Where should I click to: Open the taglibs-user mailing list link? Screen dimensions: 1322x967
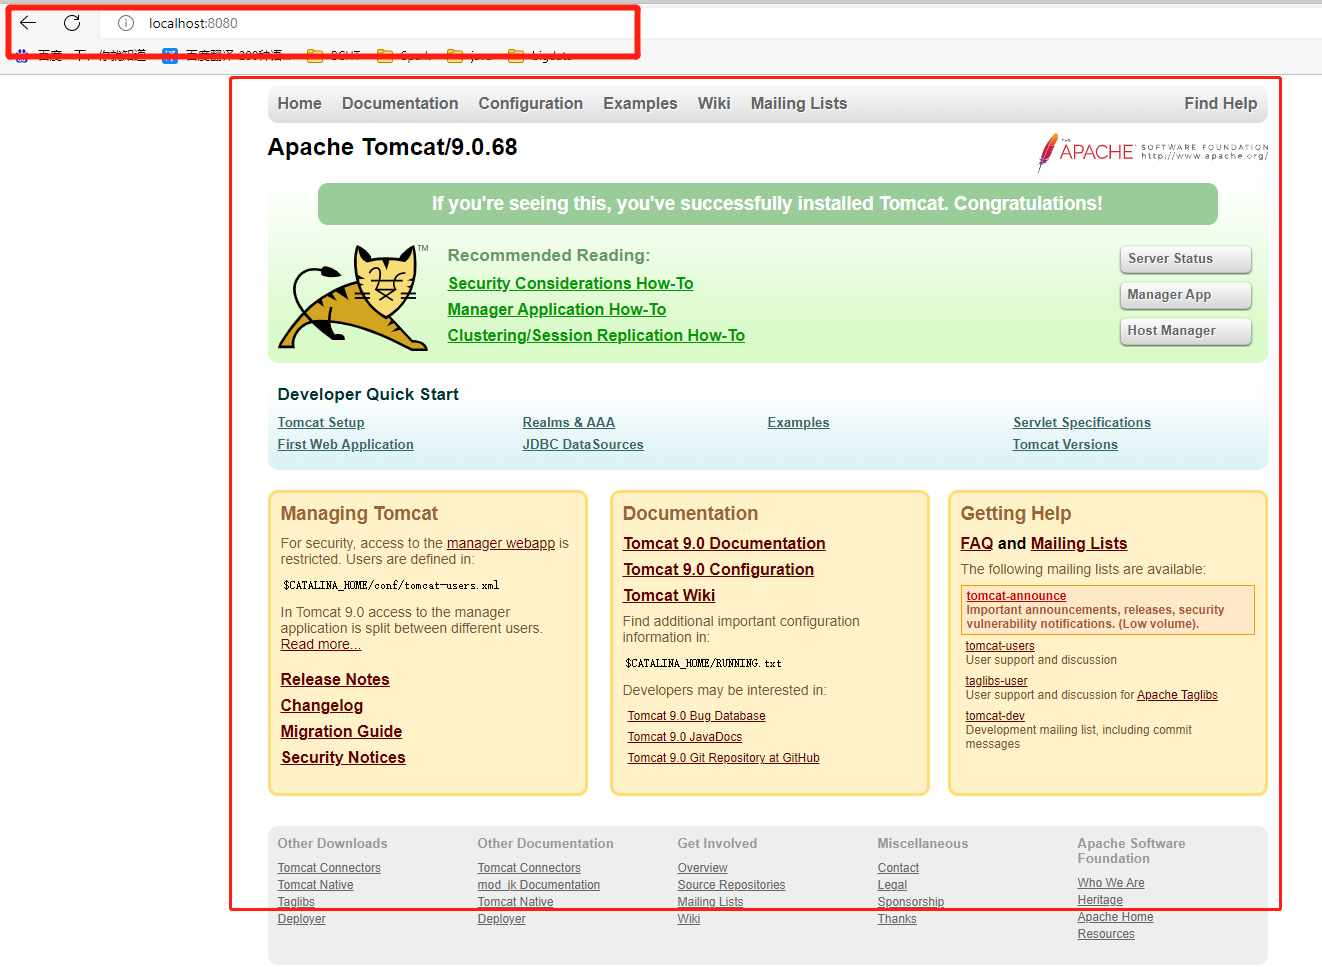coord(997,681)
